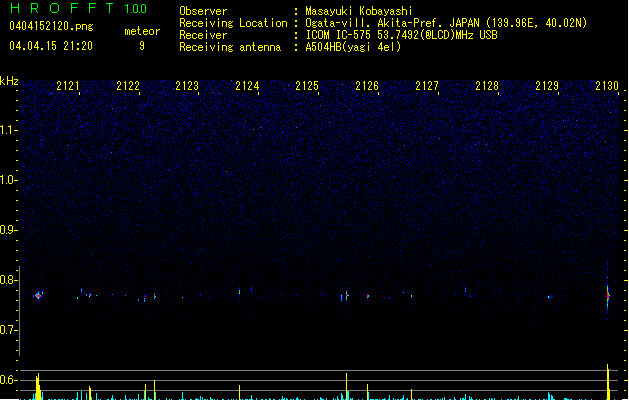Click the 2124 time axis label

(x=247, y=86)
